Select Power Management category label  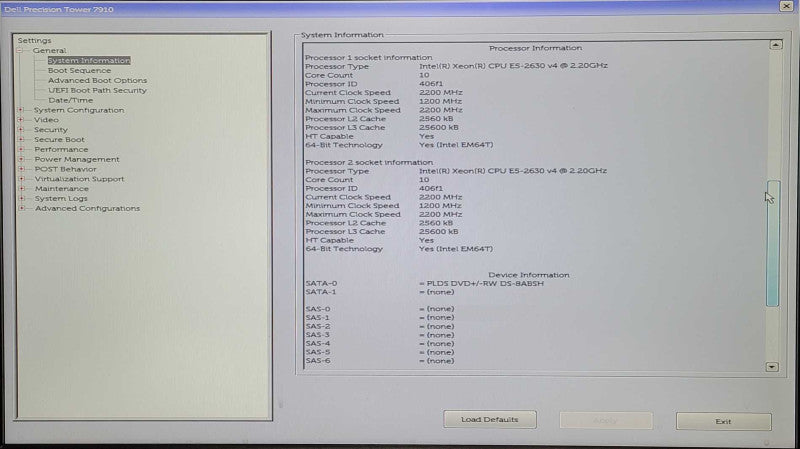(77, 159)
